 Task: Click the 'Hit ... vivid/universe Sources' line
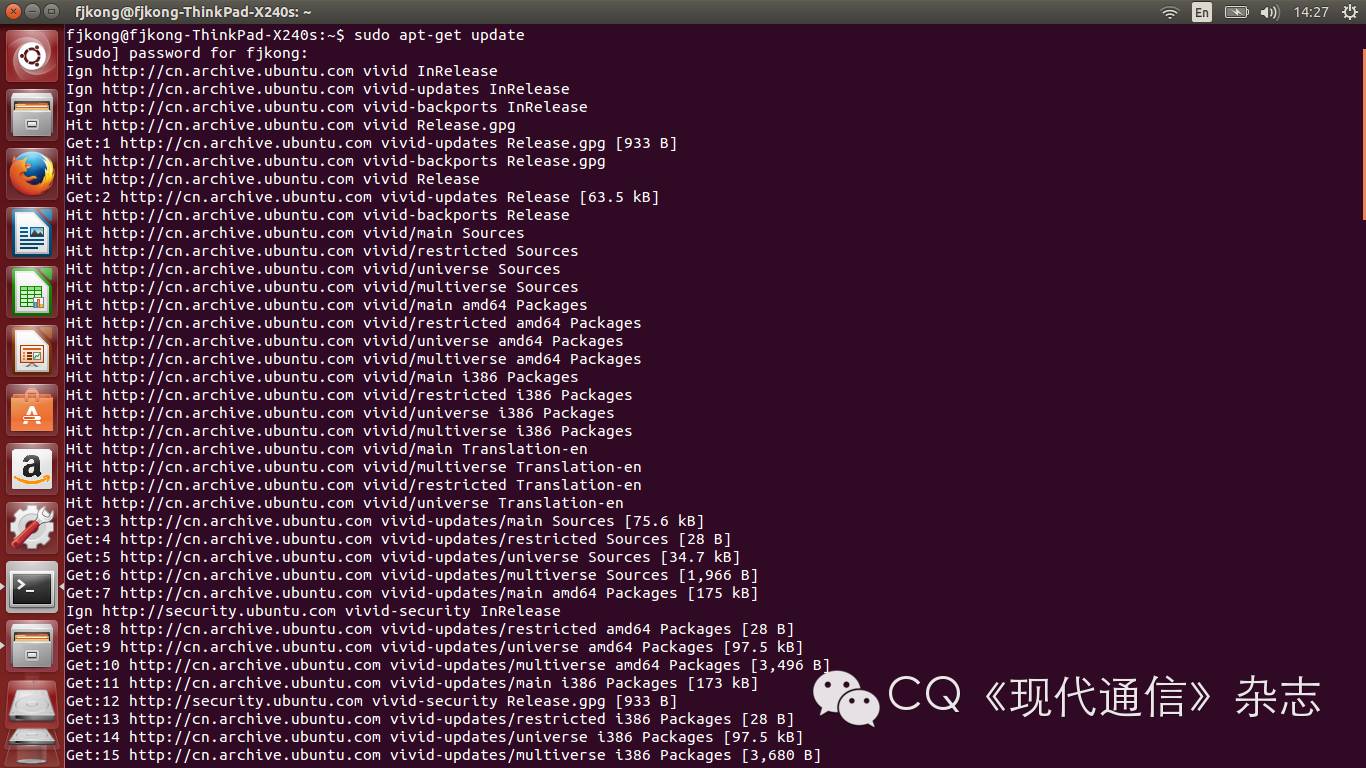coord(313,269)
